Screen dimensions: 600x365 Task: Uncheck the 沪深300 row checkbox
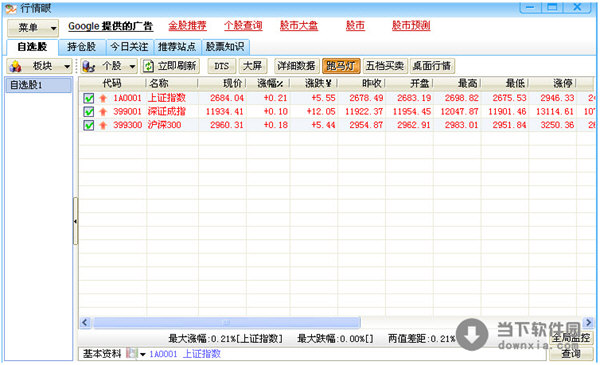coord(89,125)
